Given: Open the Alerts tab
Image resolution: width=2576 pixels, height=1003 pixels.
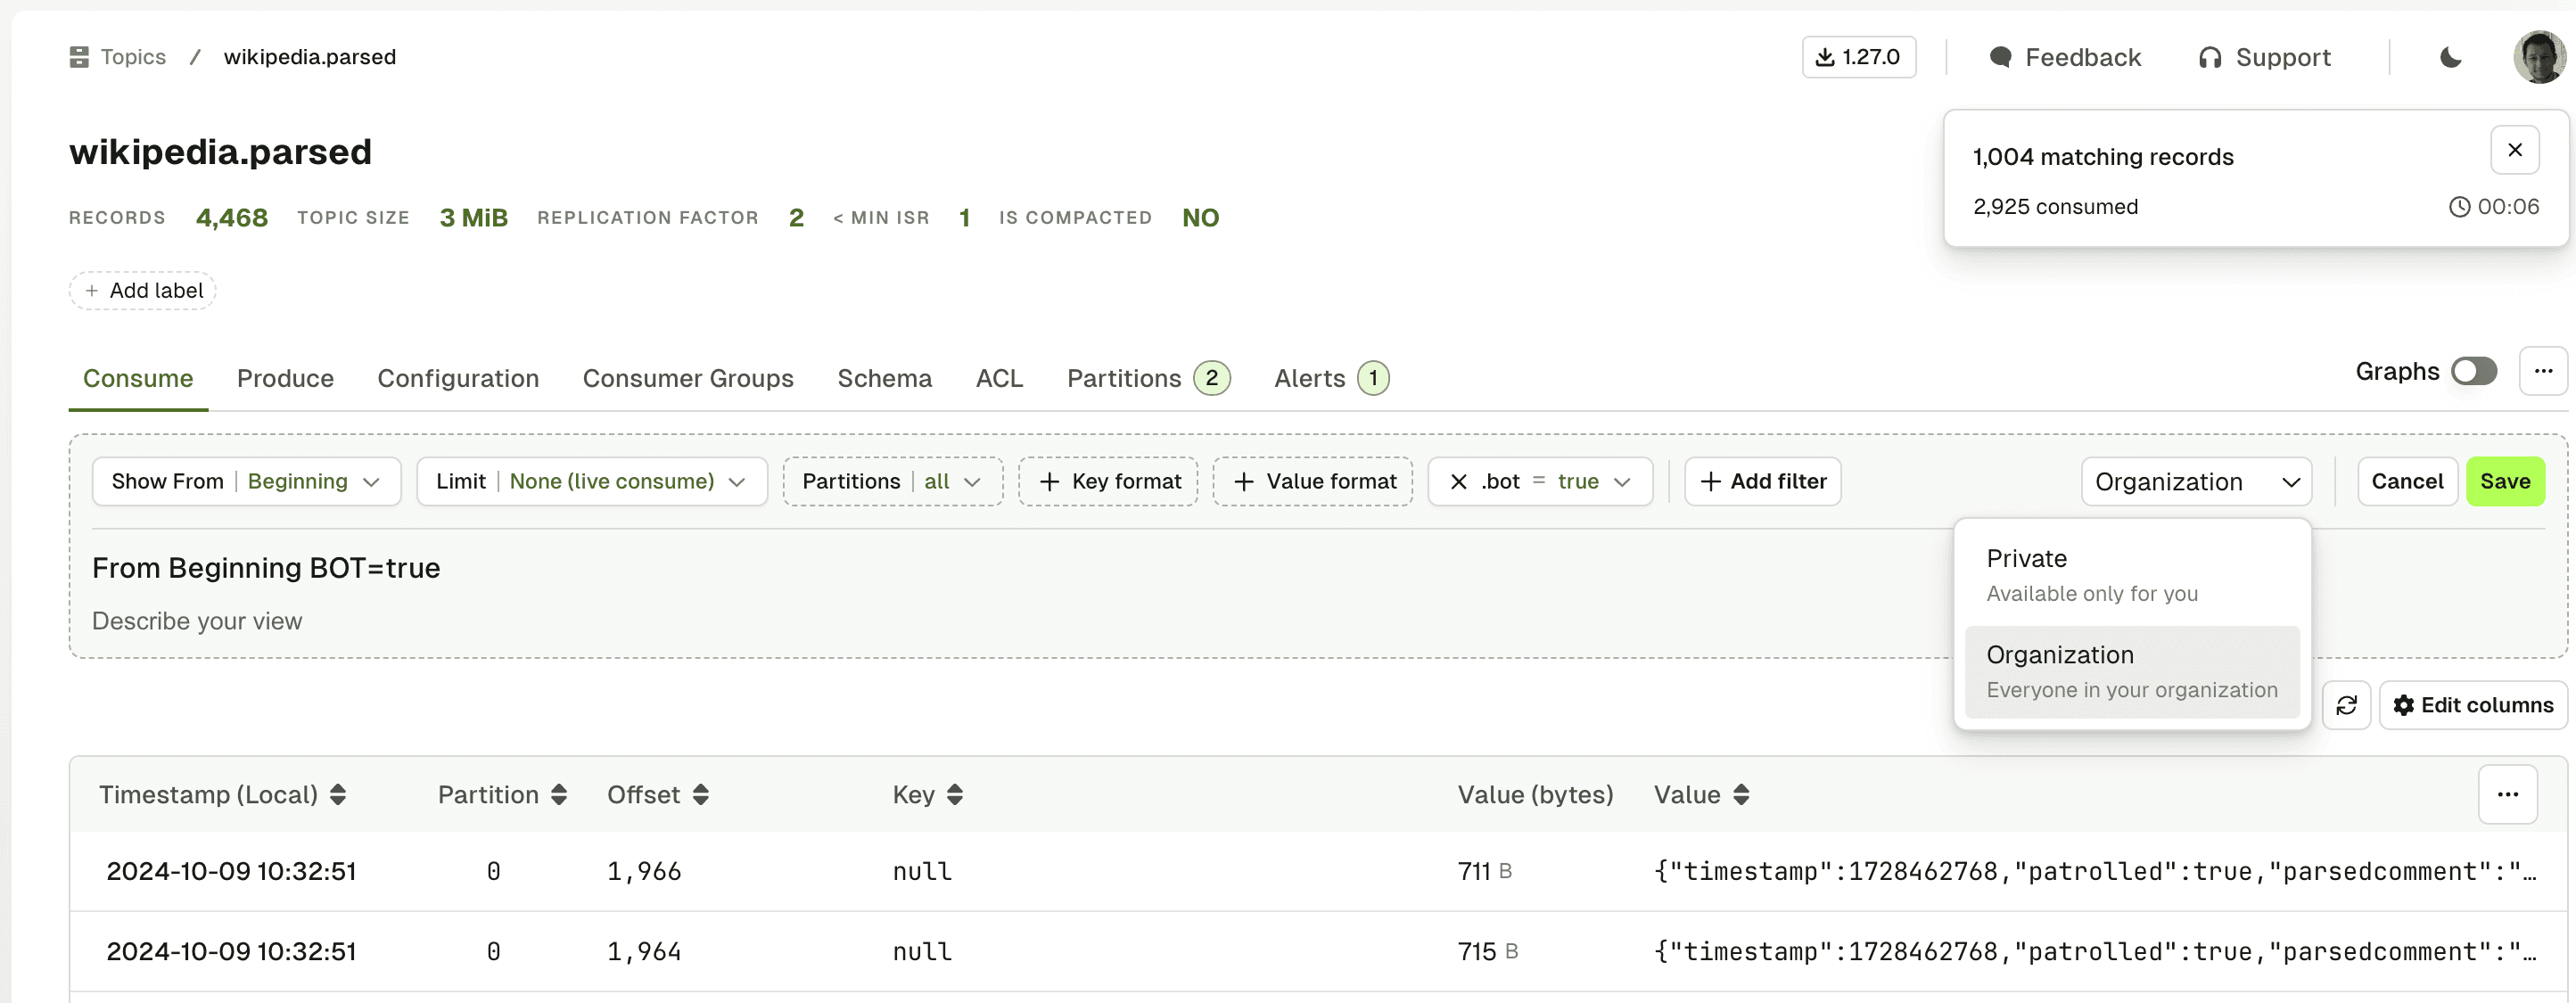Looking at the screenshot, I should 1331,378.
